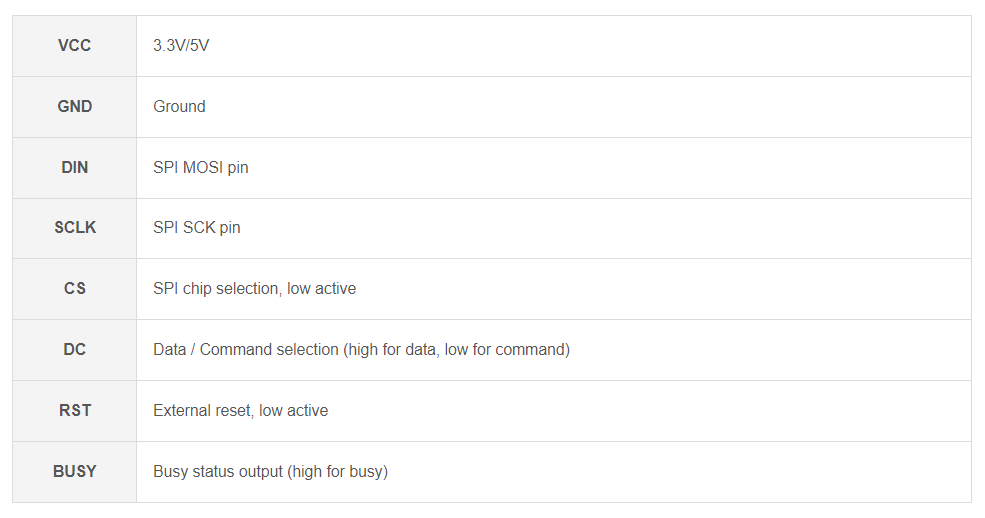
Task: Click the CS pin name cell
Action: [75, 289]
